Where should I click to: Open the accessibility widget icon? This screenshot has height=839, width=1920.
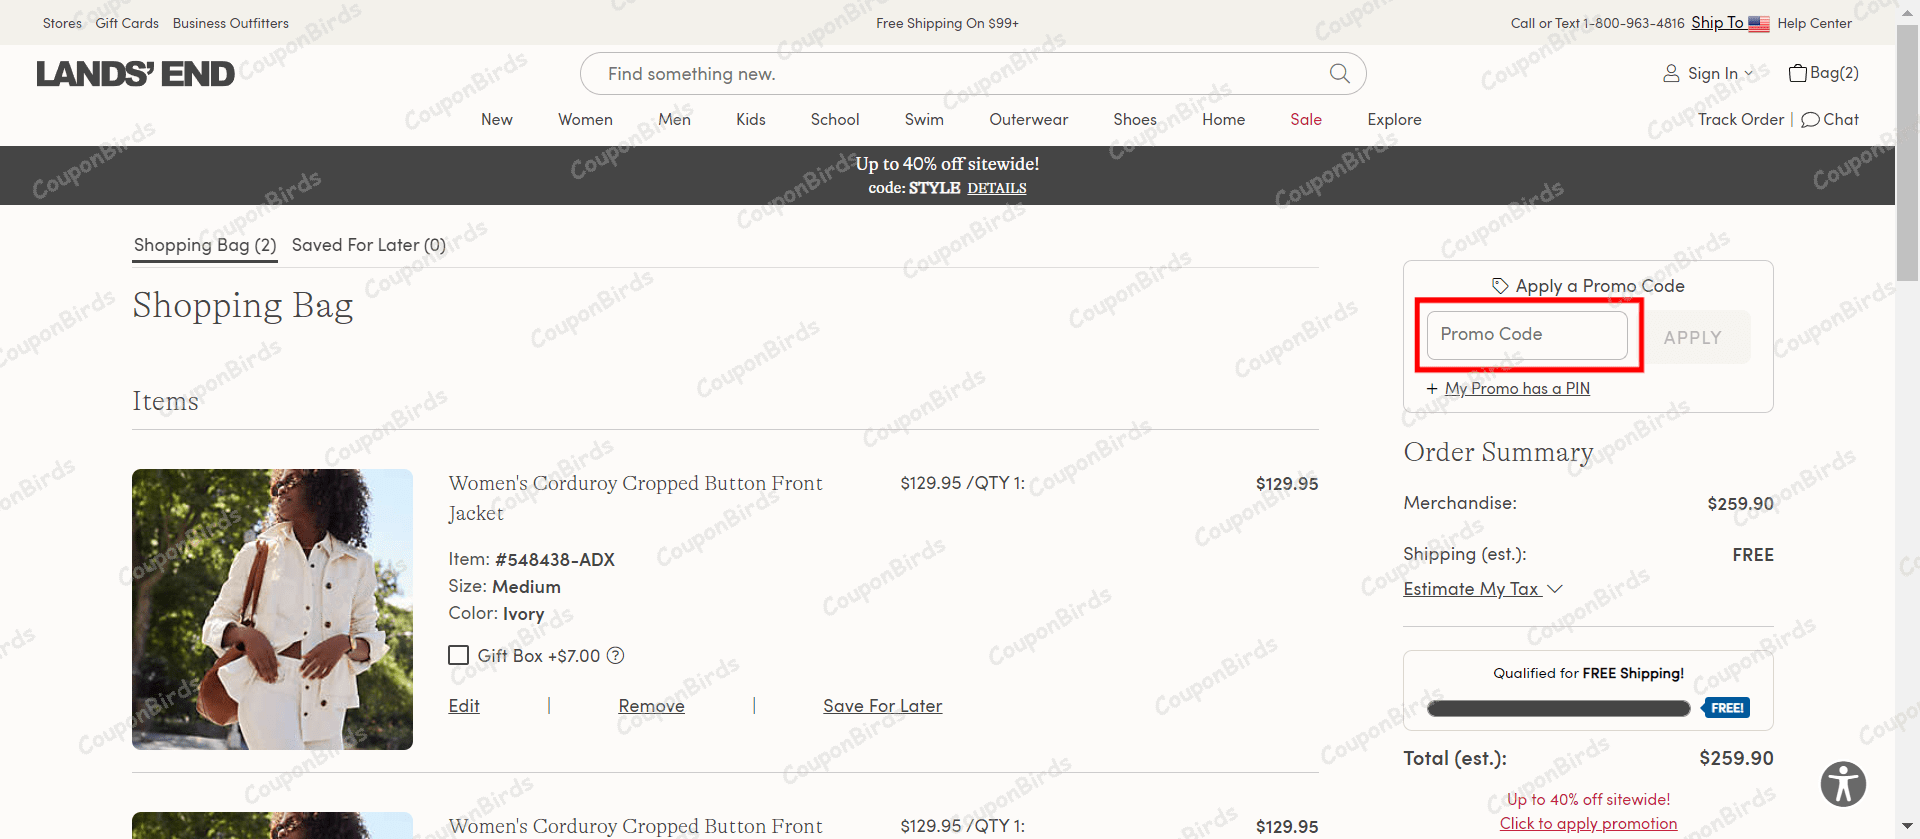[1843, 783]
